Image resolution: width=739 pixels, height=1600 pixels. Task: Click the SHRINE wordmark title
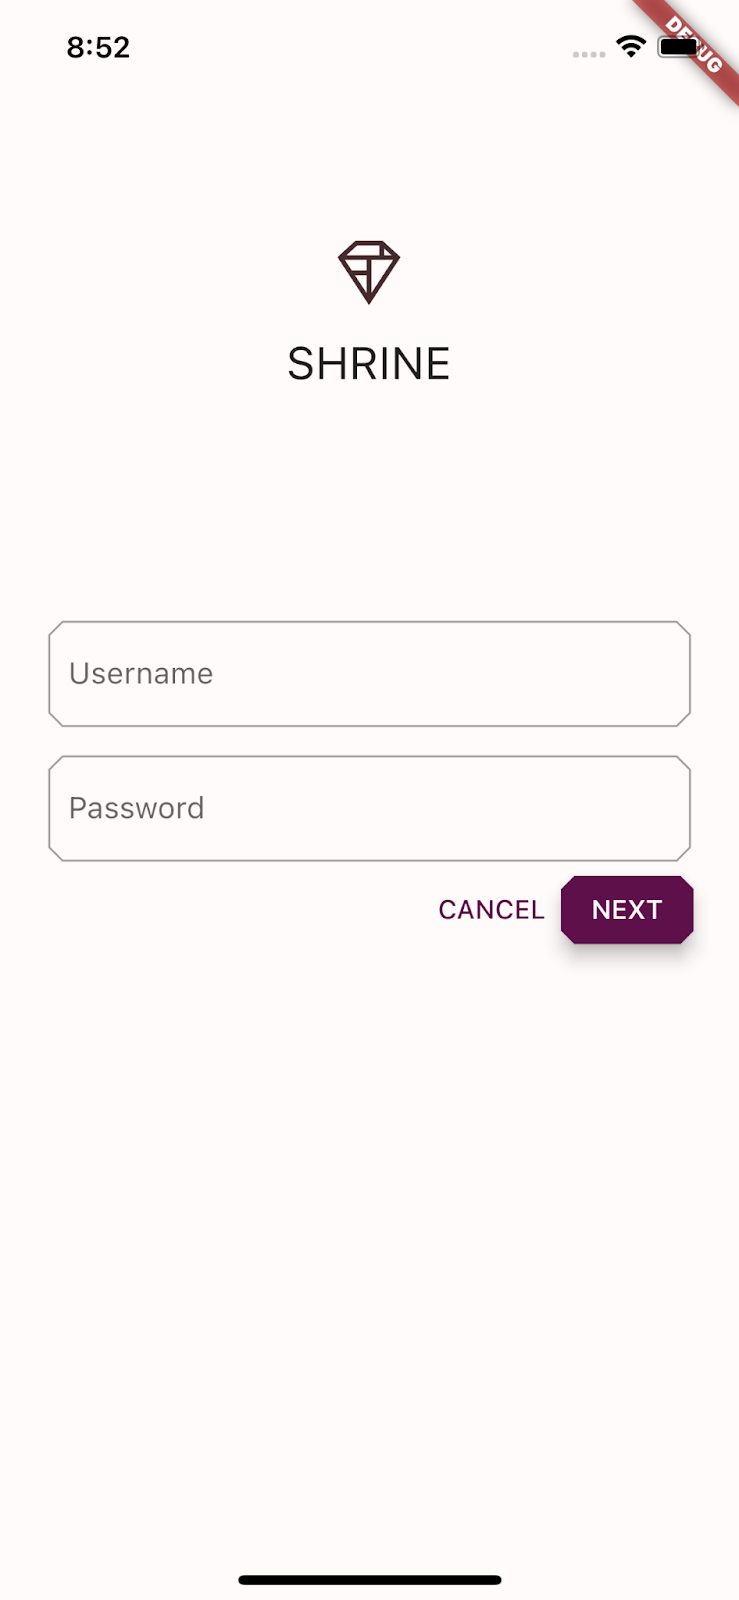pyautogui.click(x=369, y=363)
